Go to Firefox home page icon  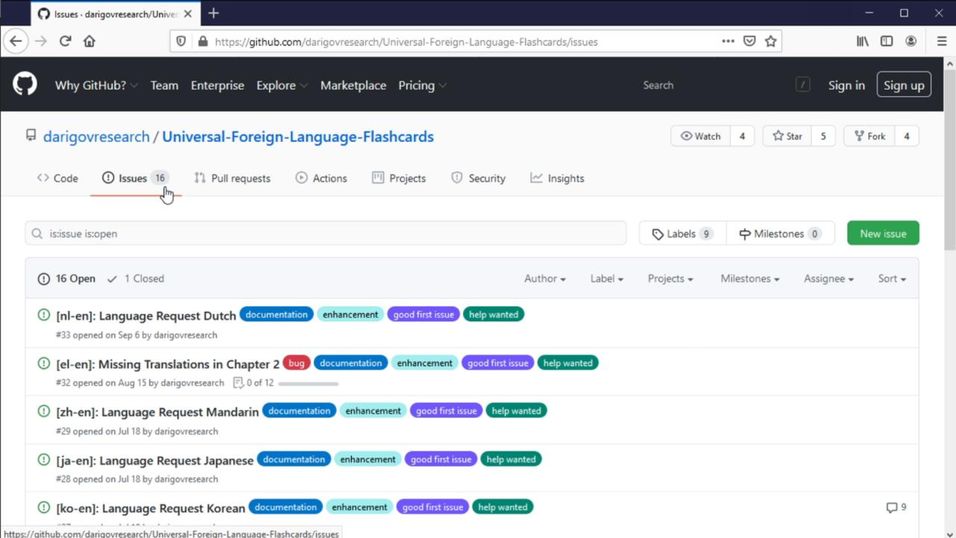coord(89,41)
